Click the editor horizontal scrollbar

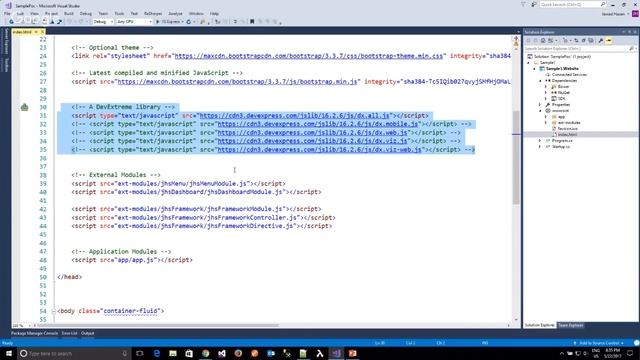(x=157, y=325)
